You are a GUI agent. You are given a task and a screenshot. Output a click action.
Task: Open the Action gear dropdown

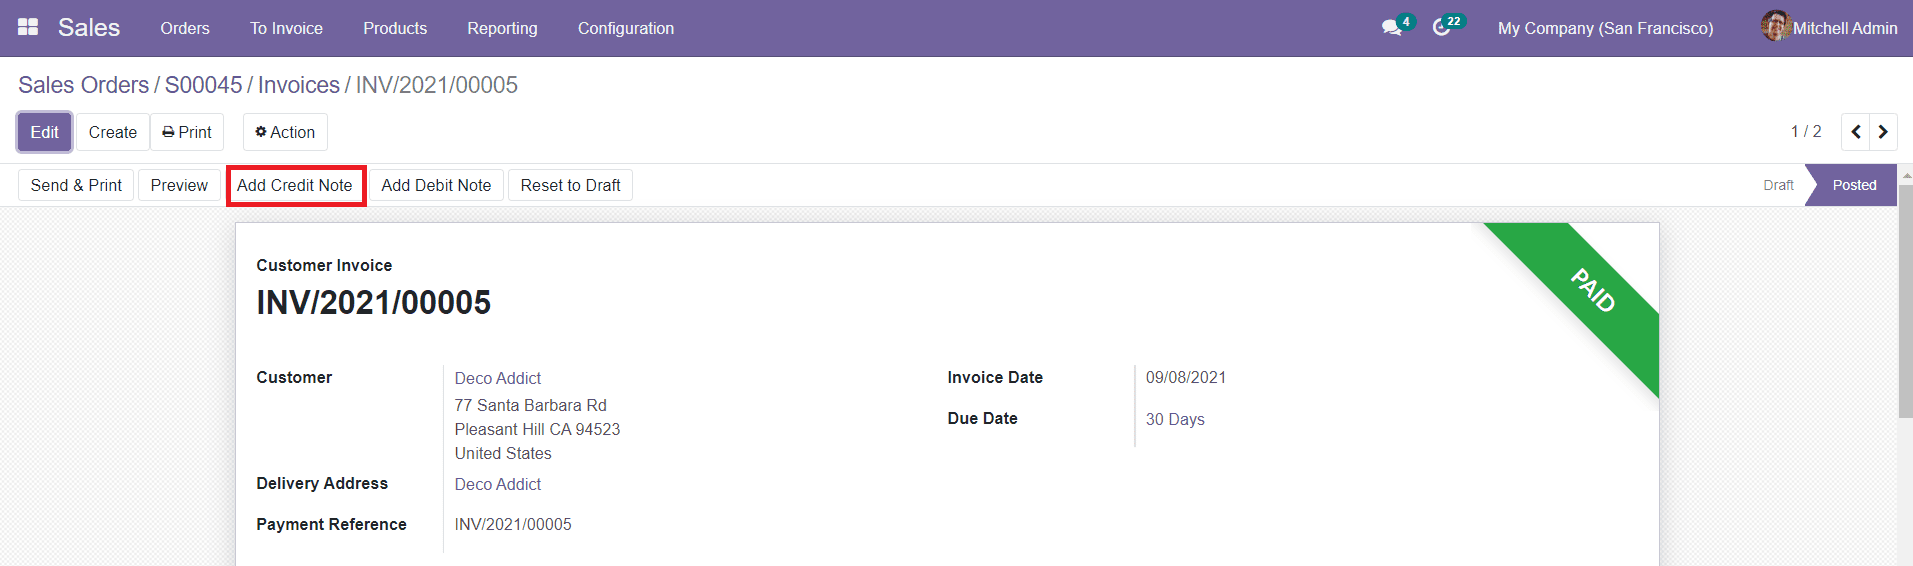click(285, 132)
